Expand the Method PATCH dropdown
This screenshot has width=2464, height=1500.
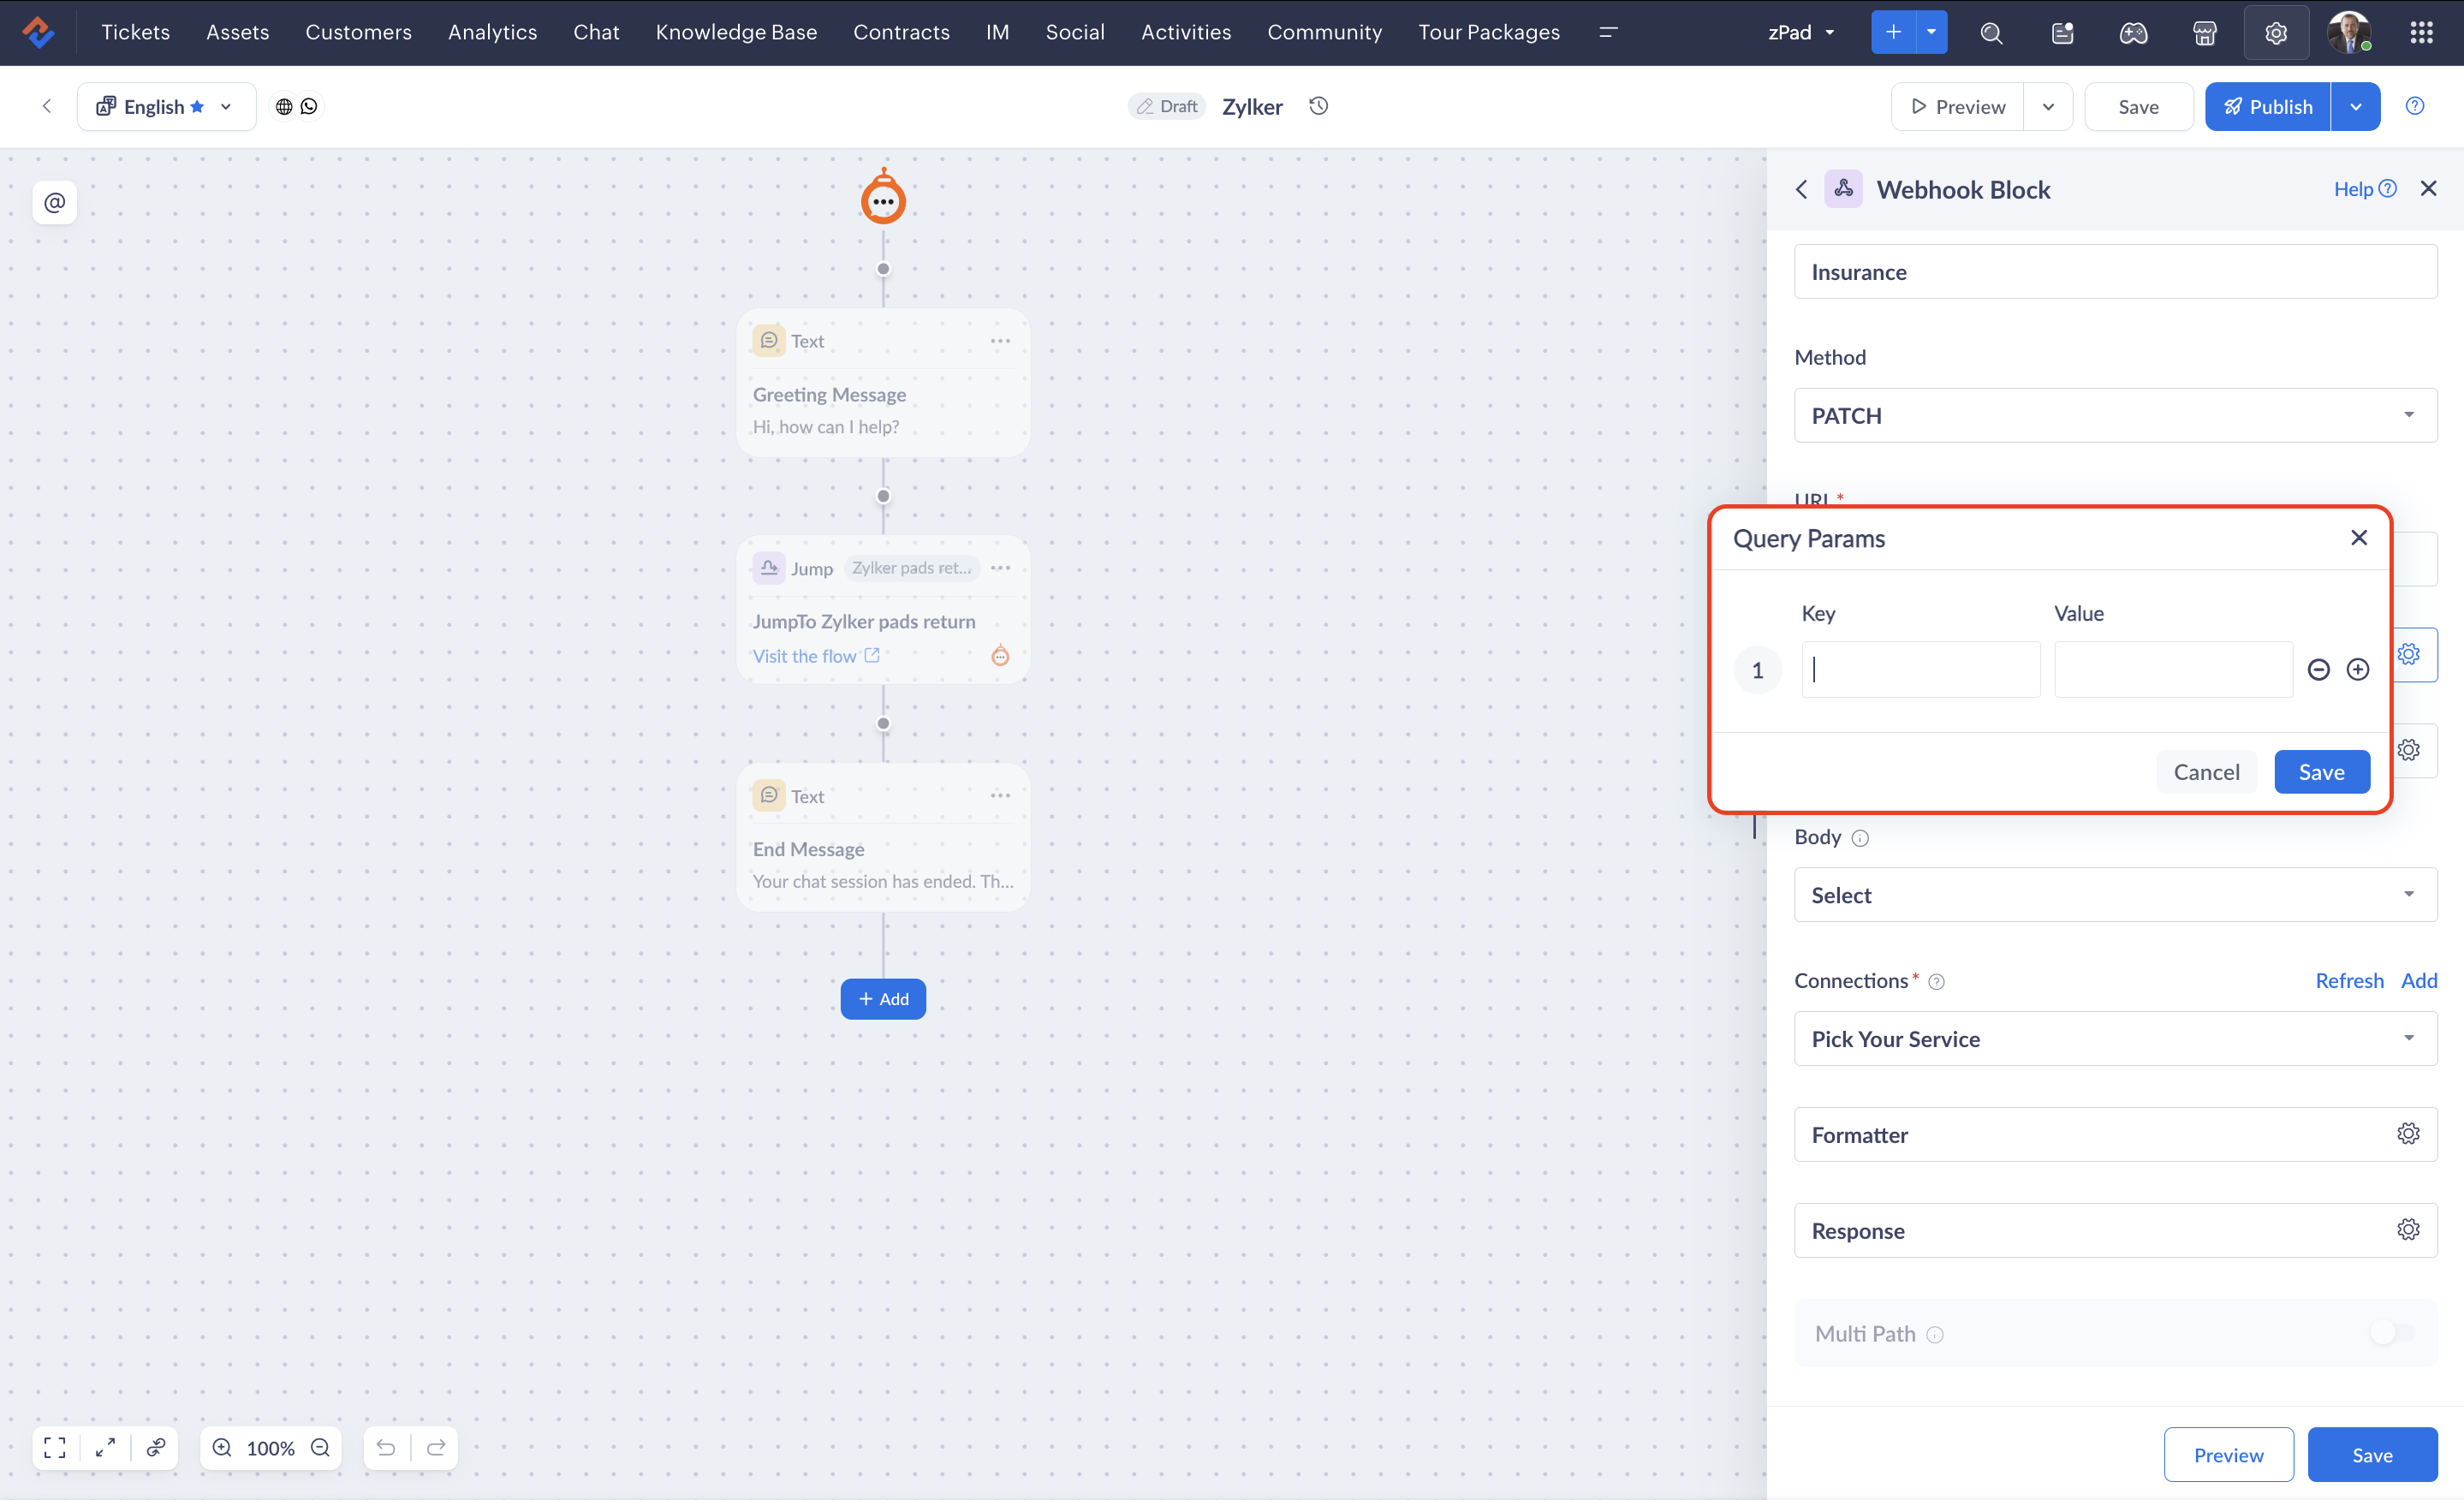(2115, 415)
